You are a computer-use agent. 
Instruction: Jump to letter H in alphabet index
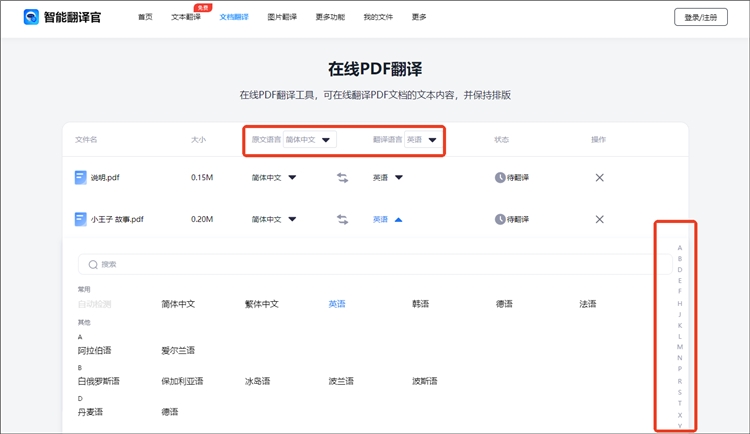[680, 303]
